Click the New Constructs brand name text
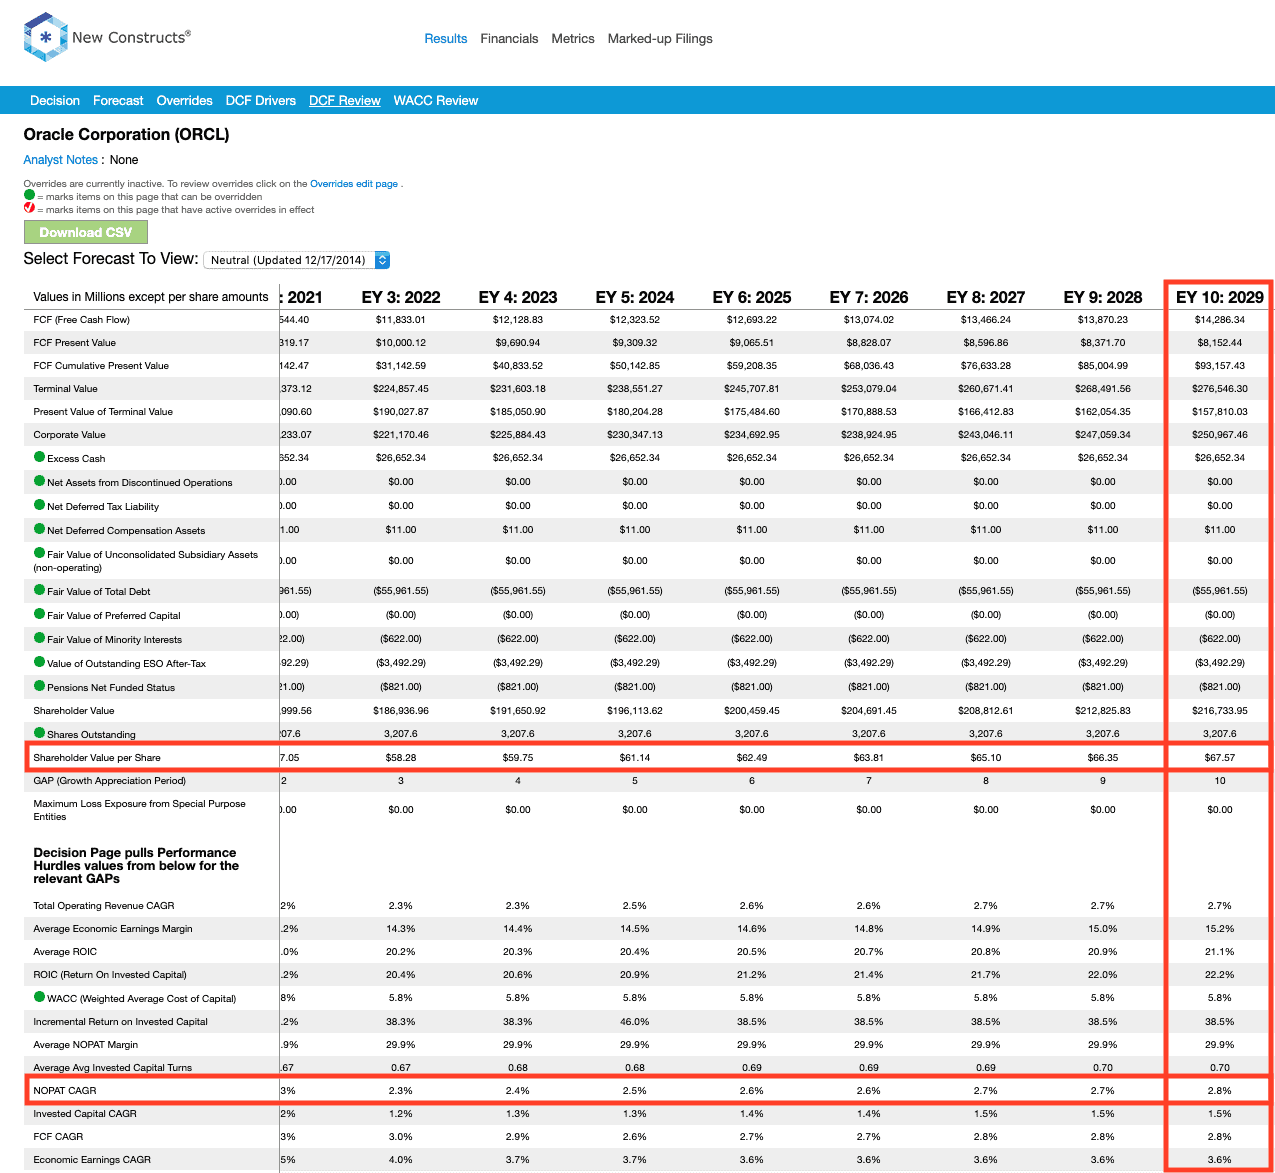This screenshot has width=1275, height=1173. (x=131, y=37)
